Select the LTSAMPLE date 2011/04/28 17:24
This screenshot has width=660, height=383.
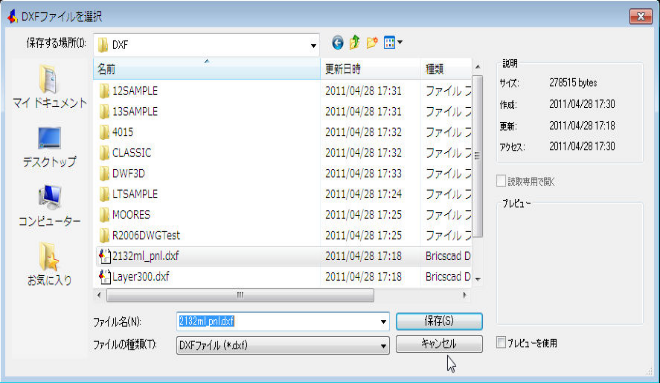(363, 194)
